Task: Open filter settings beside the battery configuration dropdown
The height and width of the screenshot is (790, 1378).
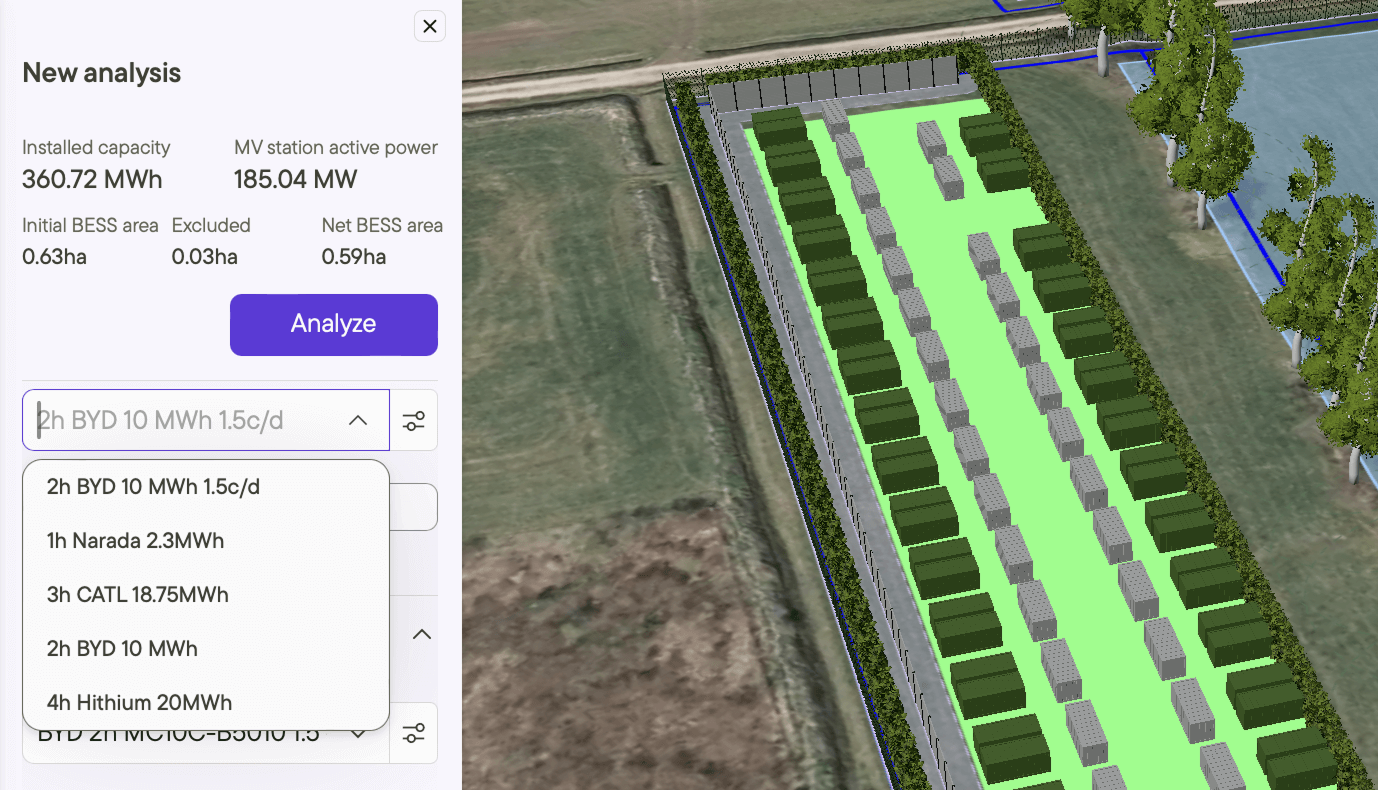Action: click(x=414, y=420)
